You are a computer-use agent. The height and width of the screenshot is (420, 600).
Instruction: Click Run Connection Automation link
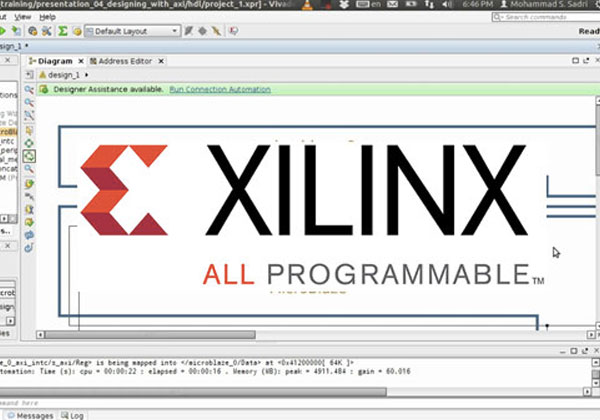(x=220, y=90)
